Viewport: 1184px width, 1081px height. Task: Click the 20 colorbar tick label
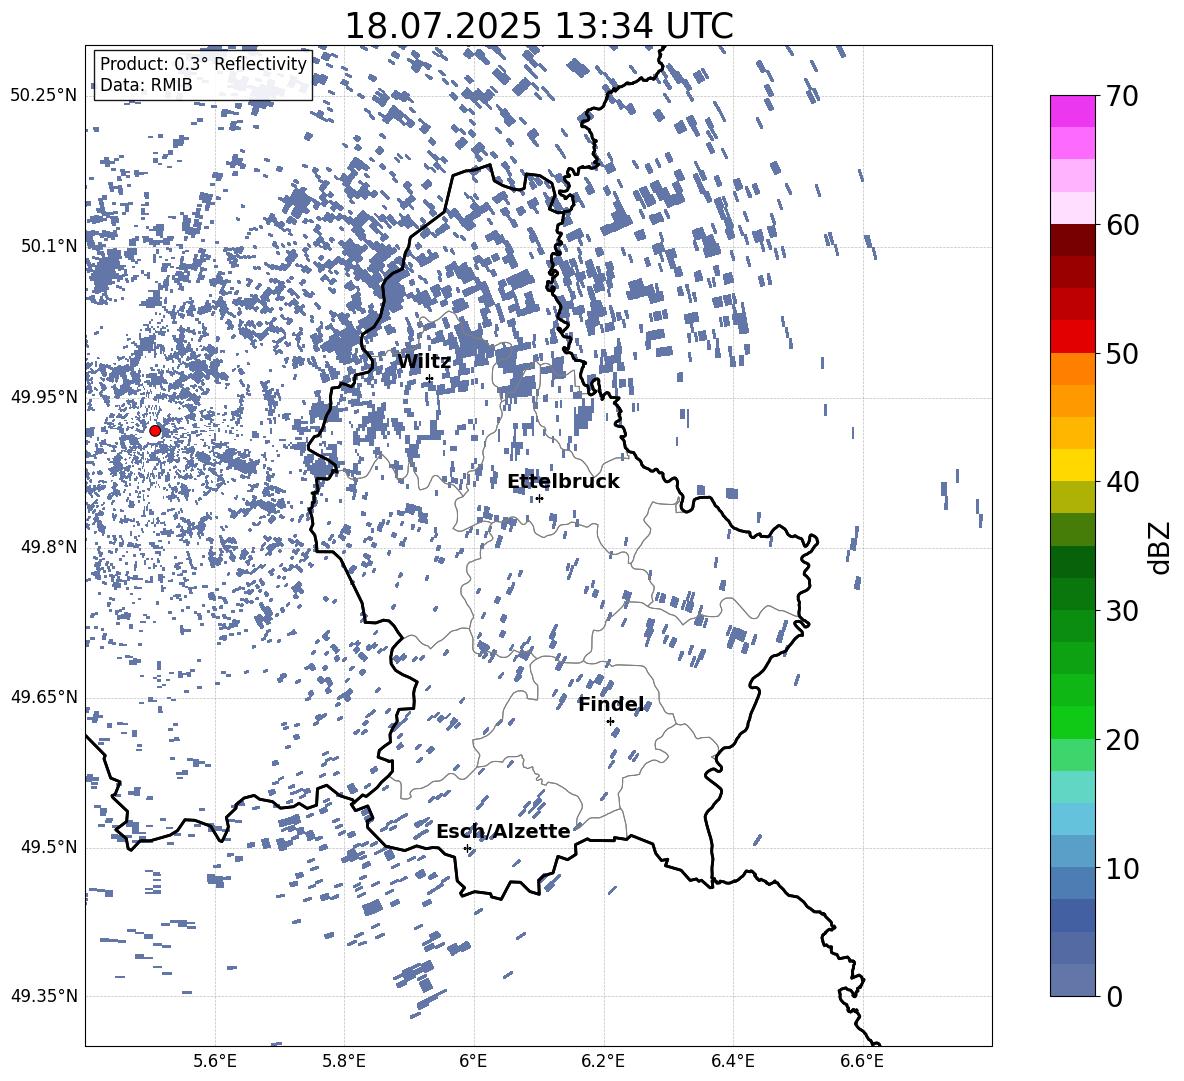pos(1122,740)
